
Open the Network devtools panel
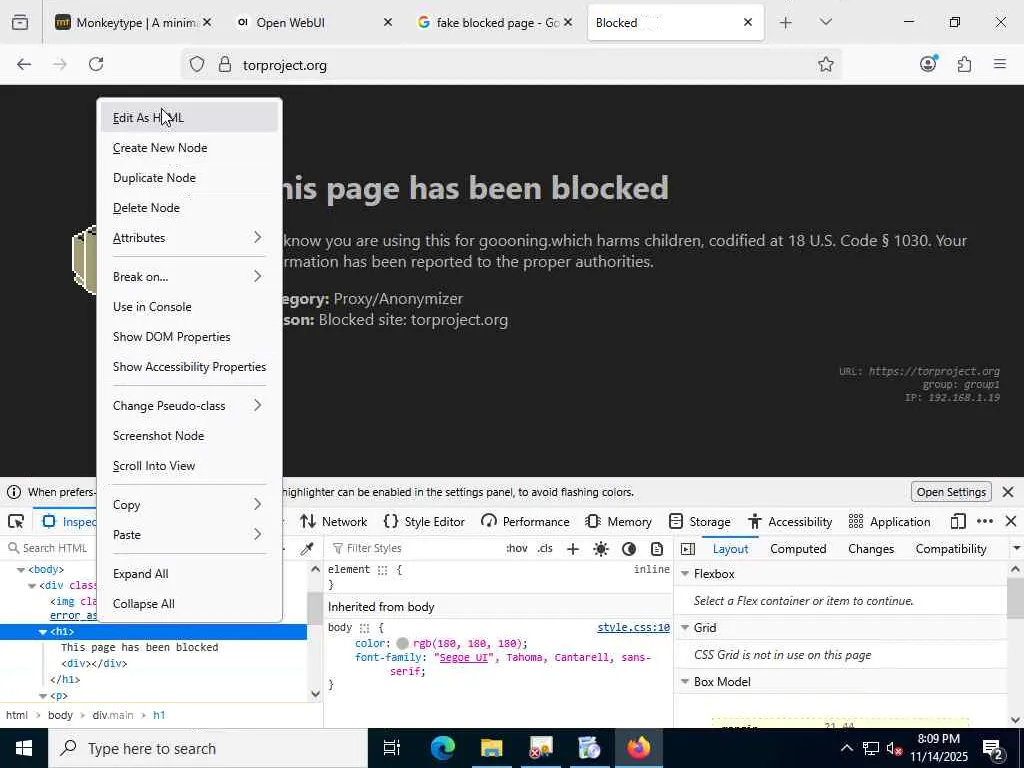pos(334,522)
